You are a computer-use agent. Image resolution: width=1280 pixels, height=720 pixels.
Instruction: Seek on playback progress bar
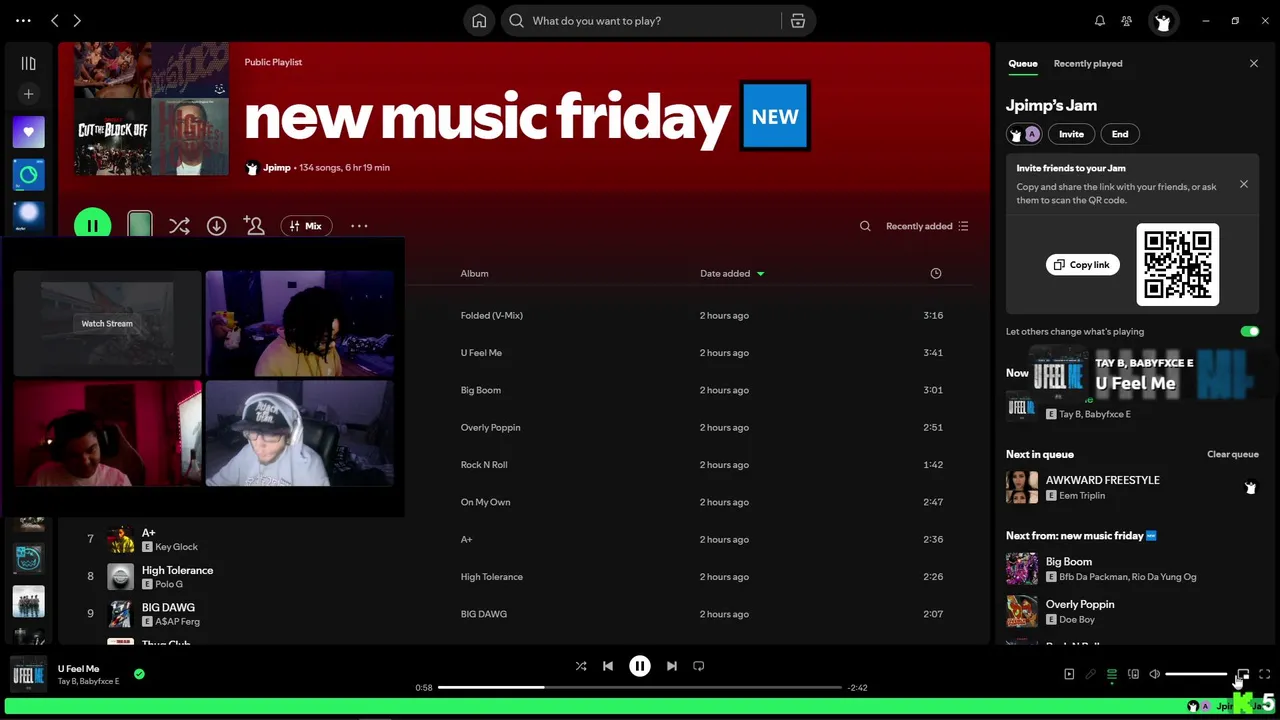tap(638, 688)
